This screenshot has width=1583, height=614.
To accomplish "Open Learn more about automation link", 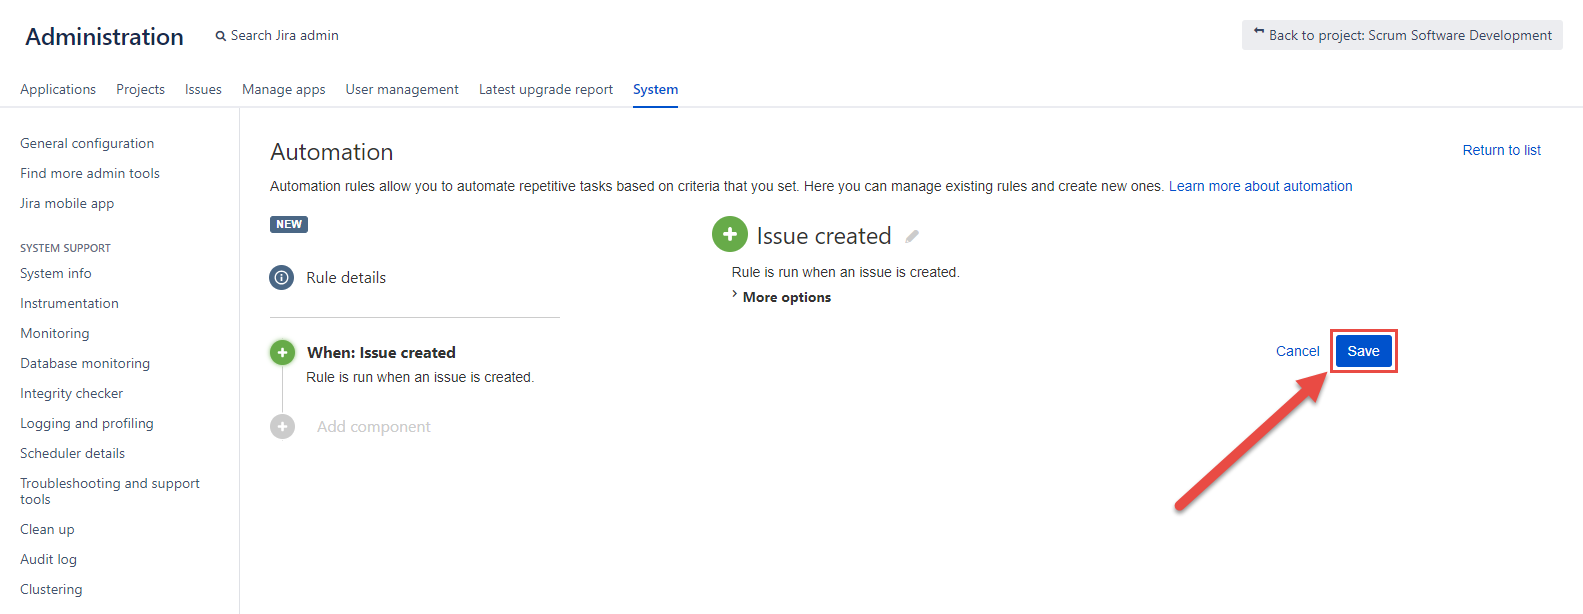I will pos(1260,186).
